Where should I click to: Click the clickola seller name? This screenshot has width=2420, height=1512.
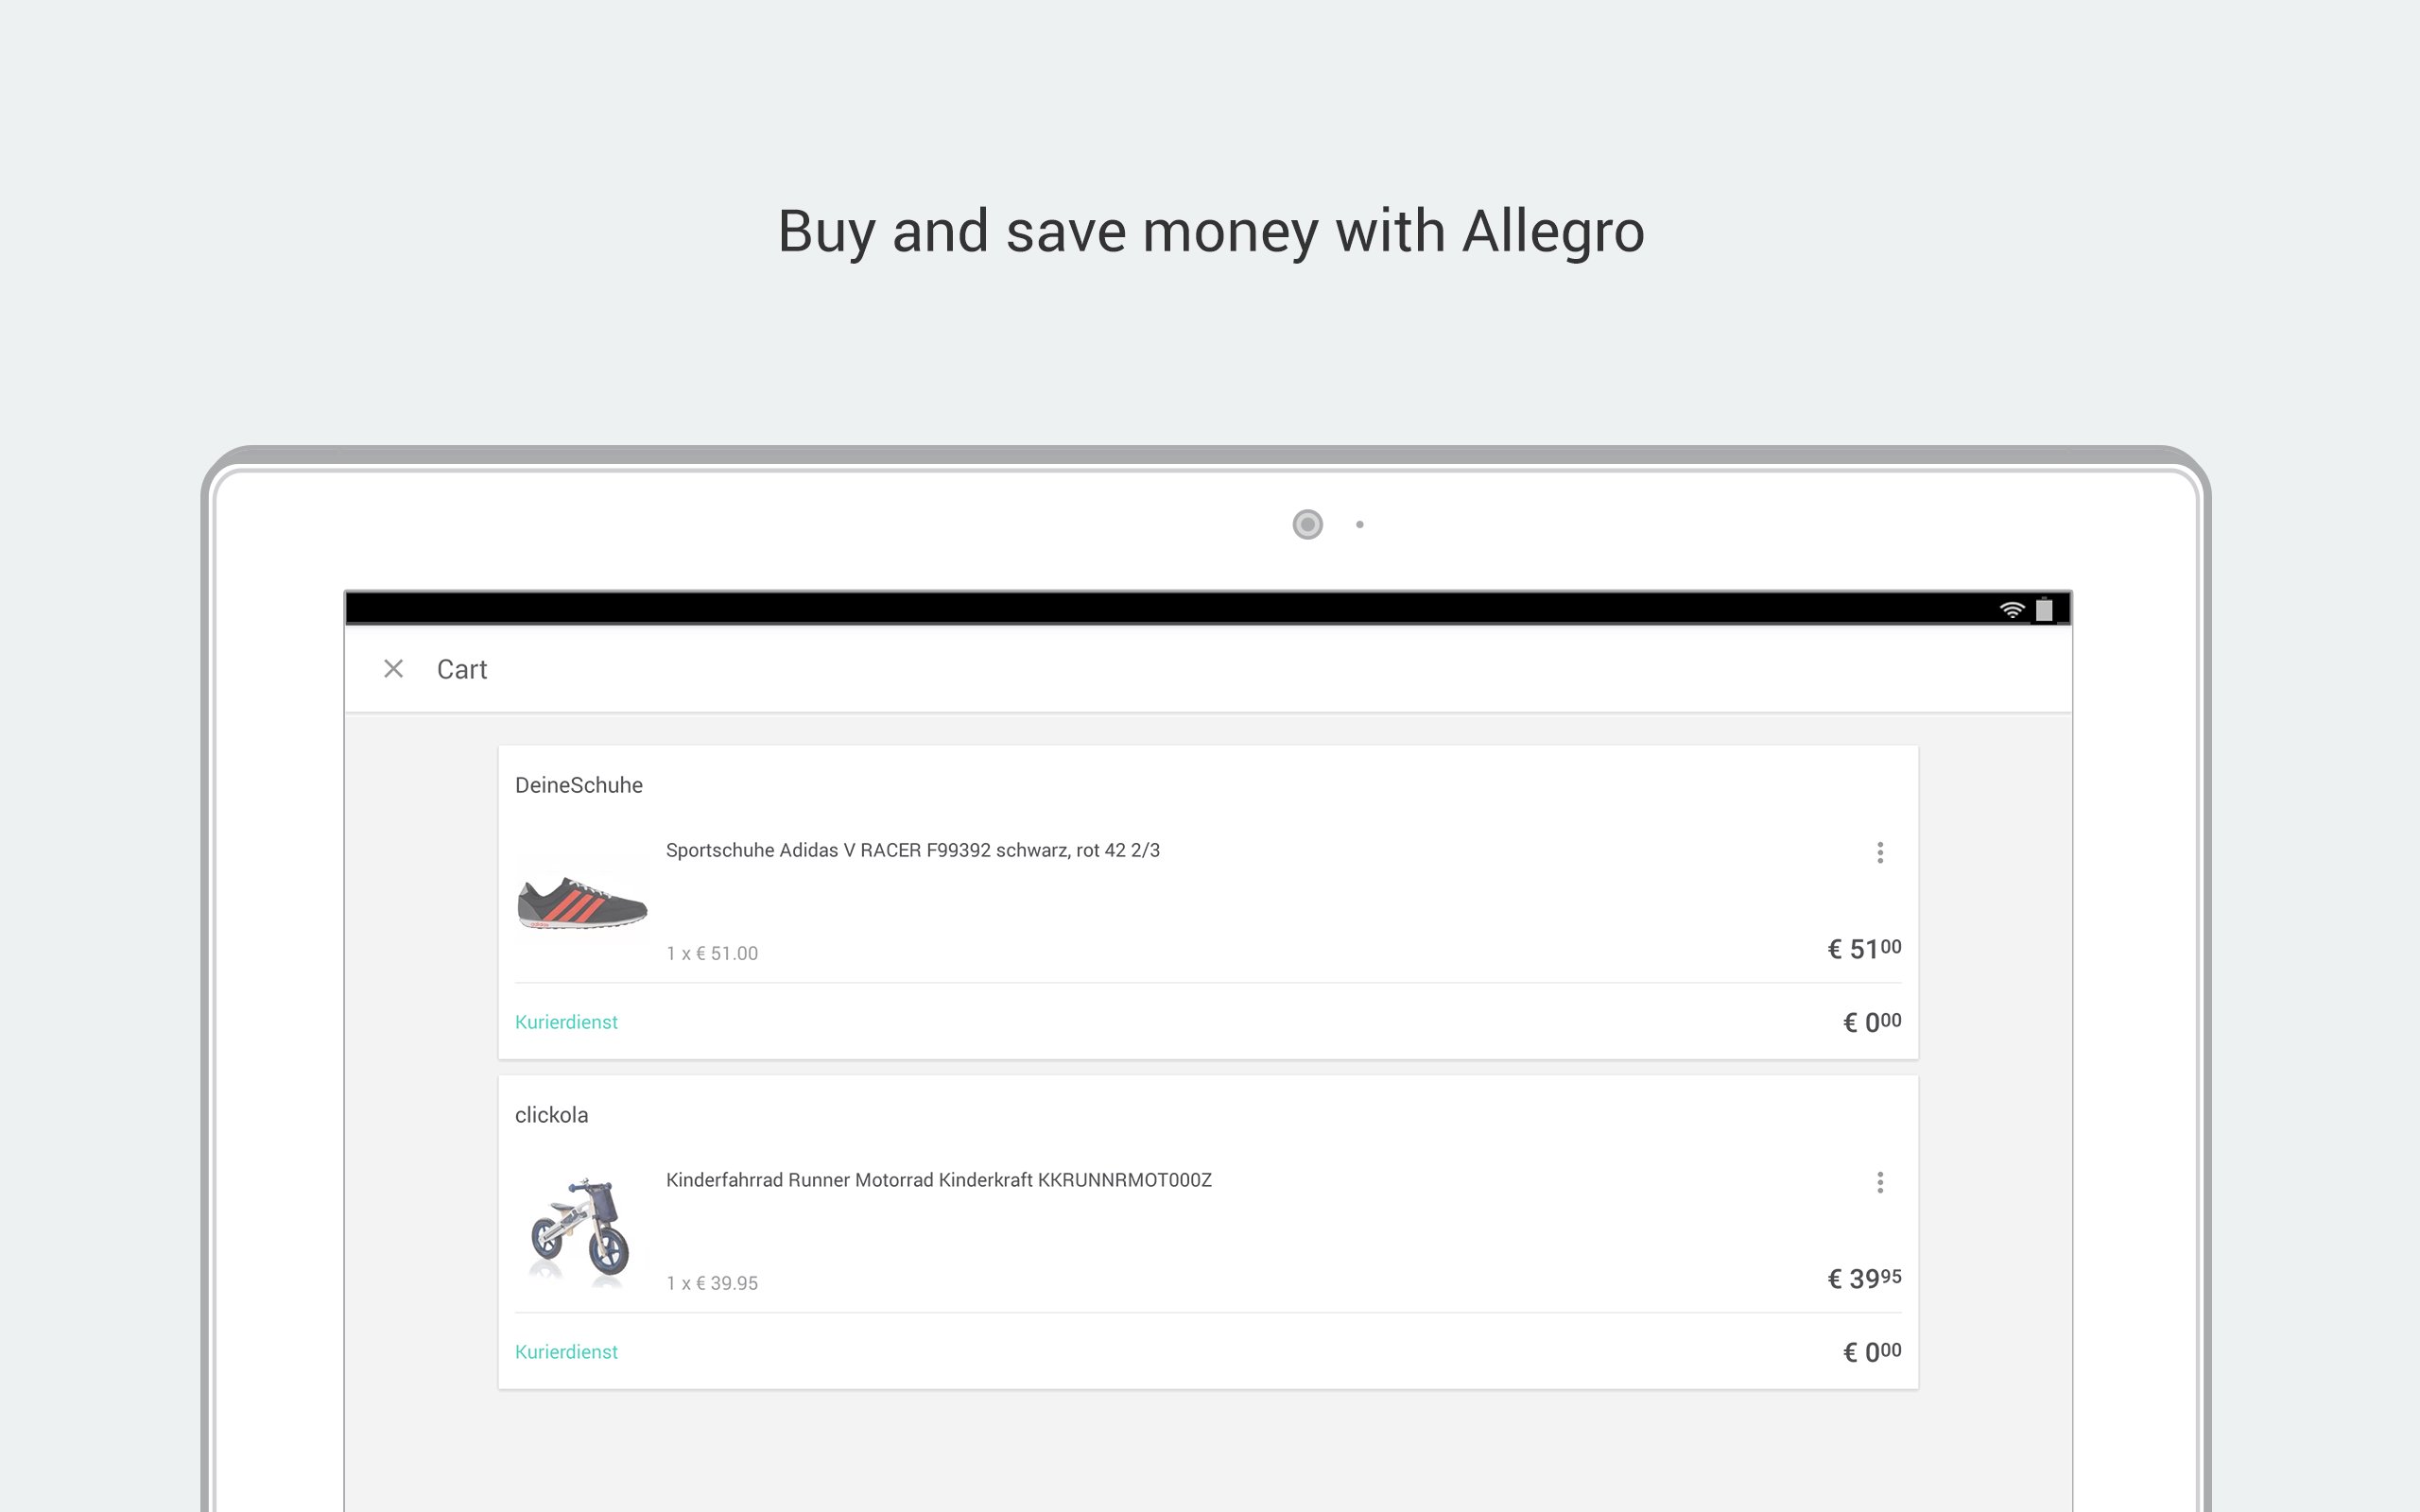coord(551,1115)
